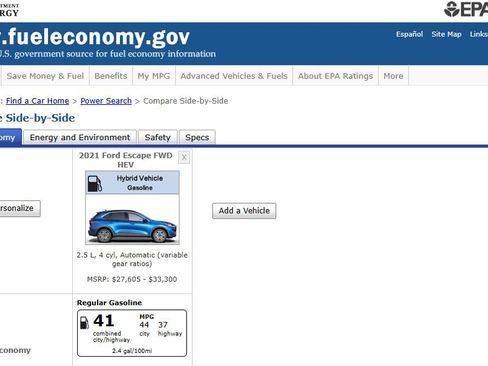Open the Español link

tap(409, 34)
